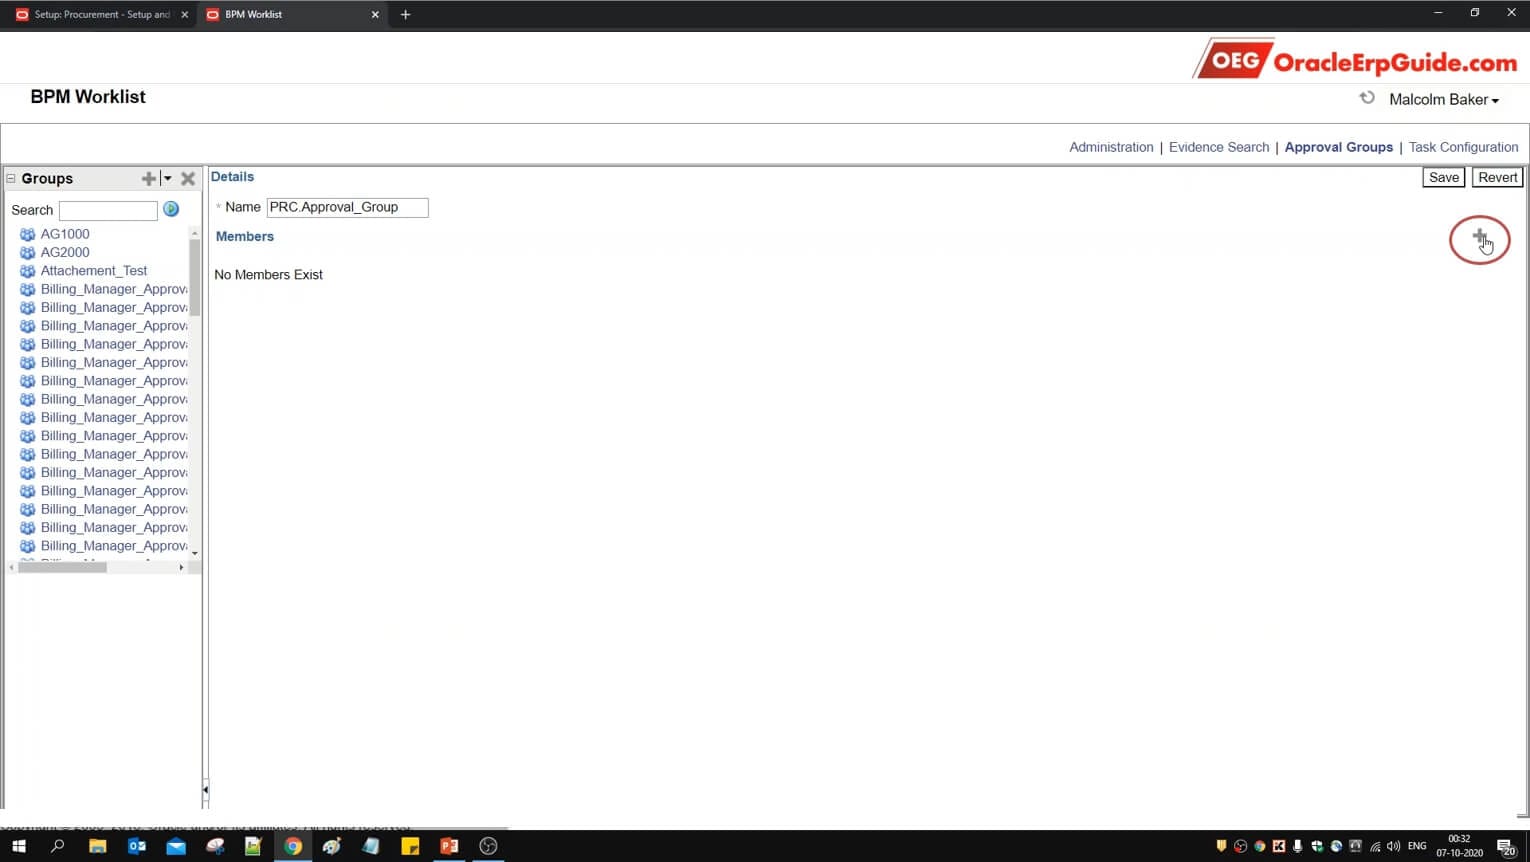Close the BPM Worklist browser tab
1530x862 pixels.
click(375, 14)
